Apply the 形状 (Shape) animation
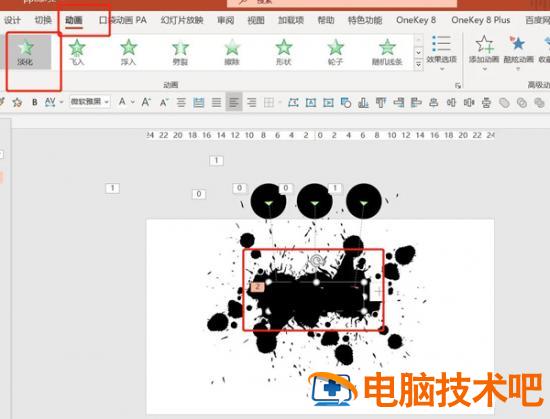This screenshot has width=550, height=419. coord(283,52)
